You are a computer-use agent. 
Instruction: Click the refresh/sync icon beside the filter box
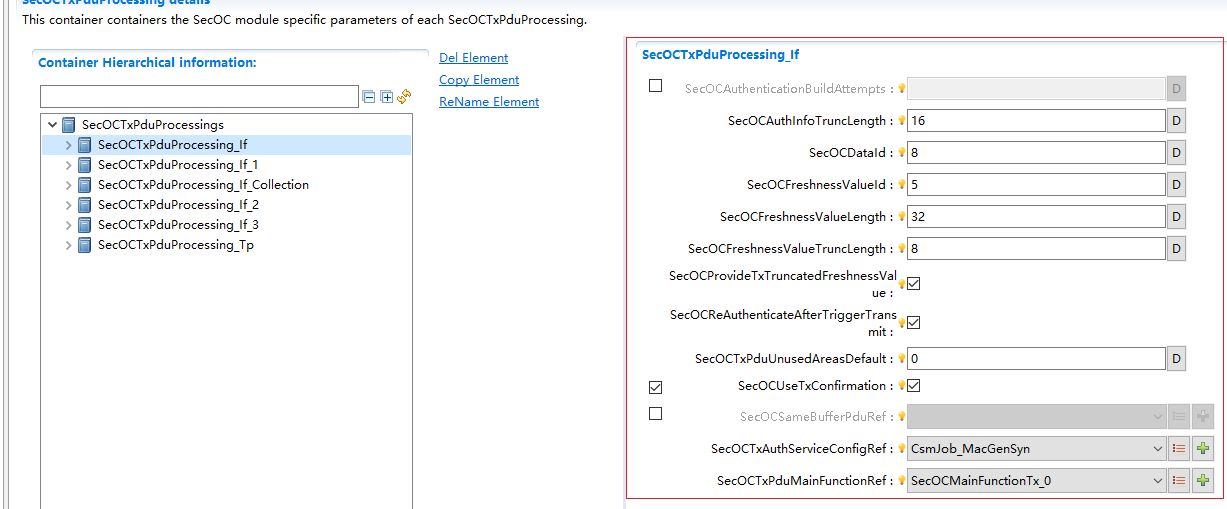[404, 97]
